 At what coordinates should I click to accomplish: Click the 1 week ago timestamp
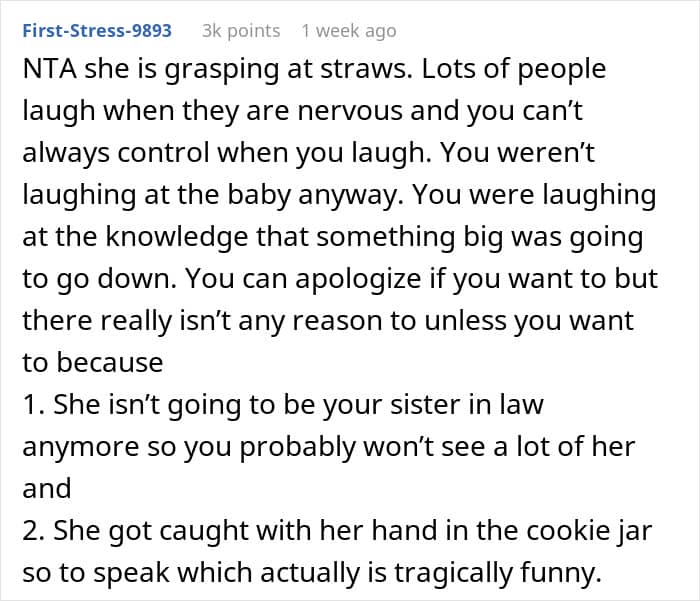coord(349,31)
